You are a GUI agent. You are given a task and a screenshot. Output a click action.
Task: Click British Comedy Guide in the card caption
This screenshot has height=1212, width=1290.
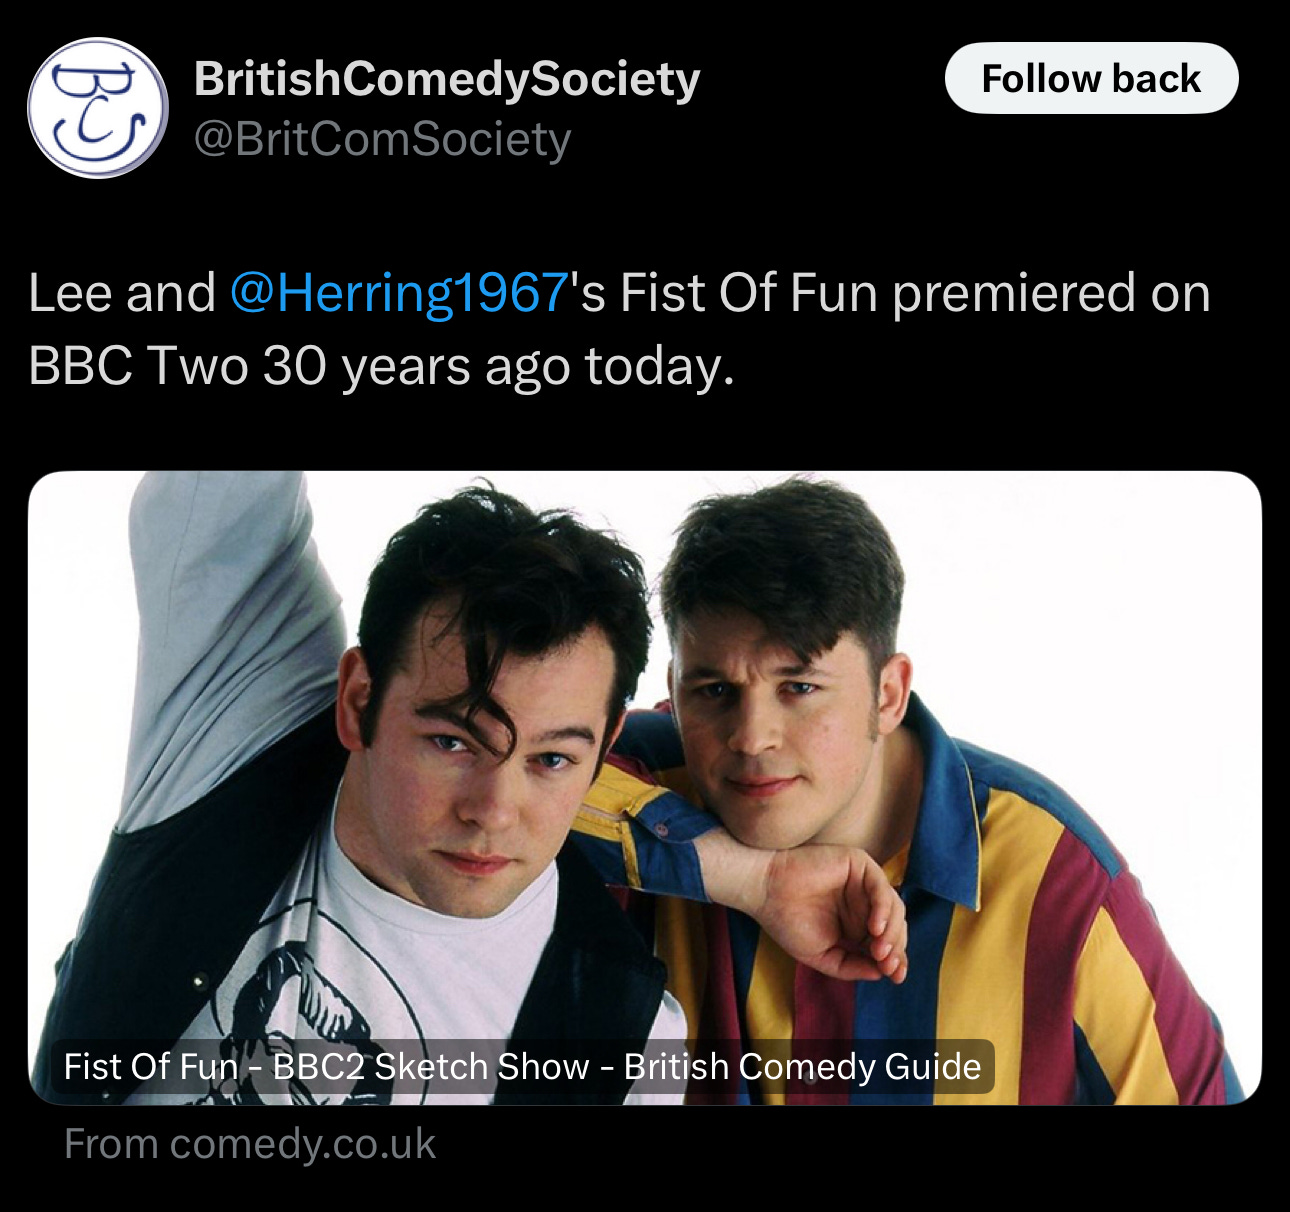tap(802, 1066)
